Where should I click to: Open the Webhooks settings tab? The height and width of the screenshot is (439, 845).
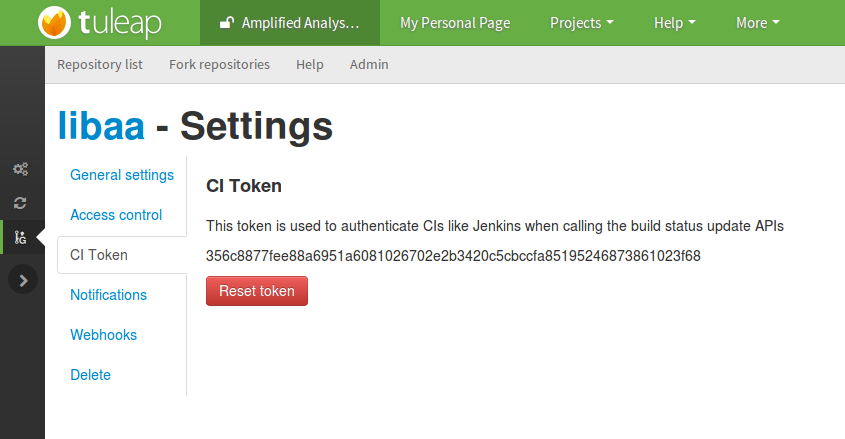[103, 335]
